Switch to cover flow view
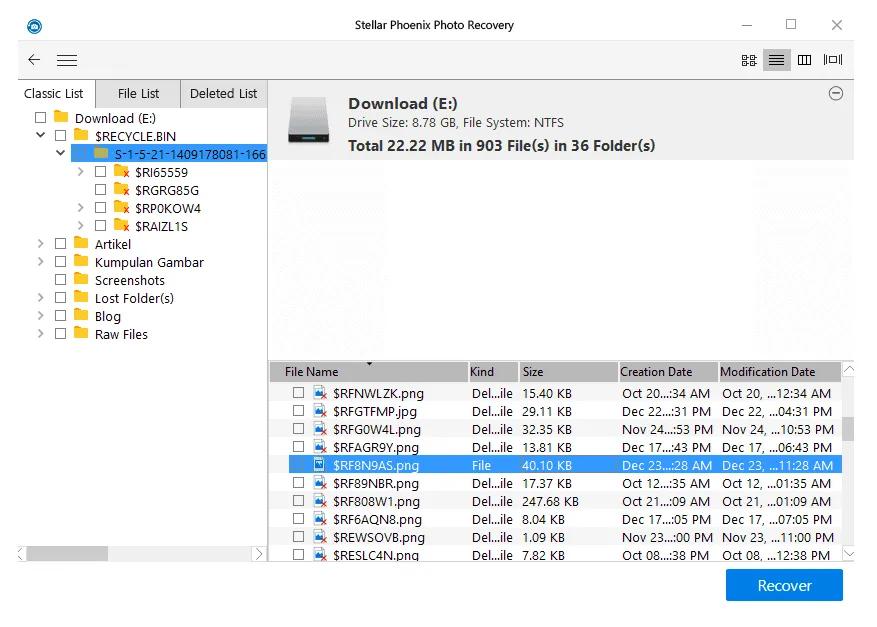Screen dimensions: 877x627 (833, 59)
